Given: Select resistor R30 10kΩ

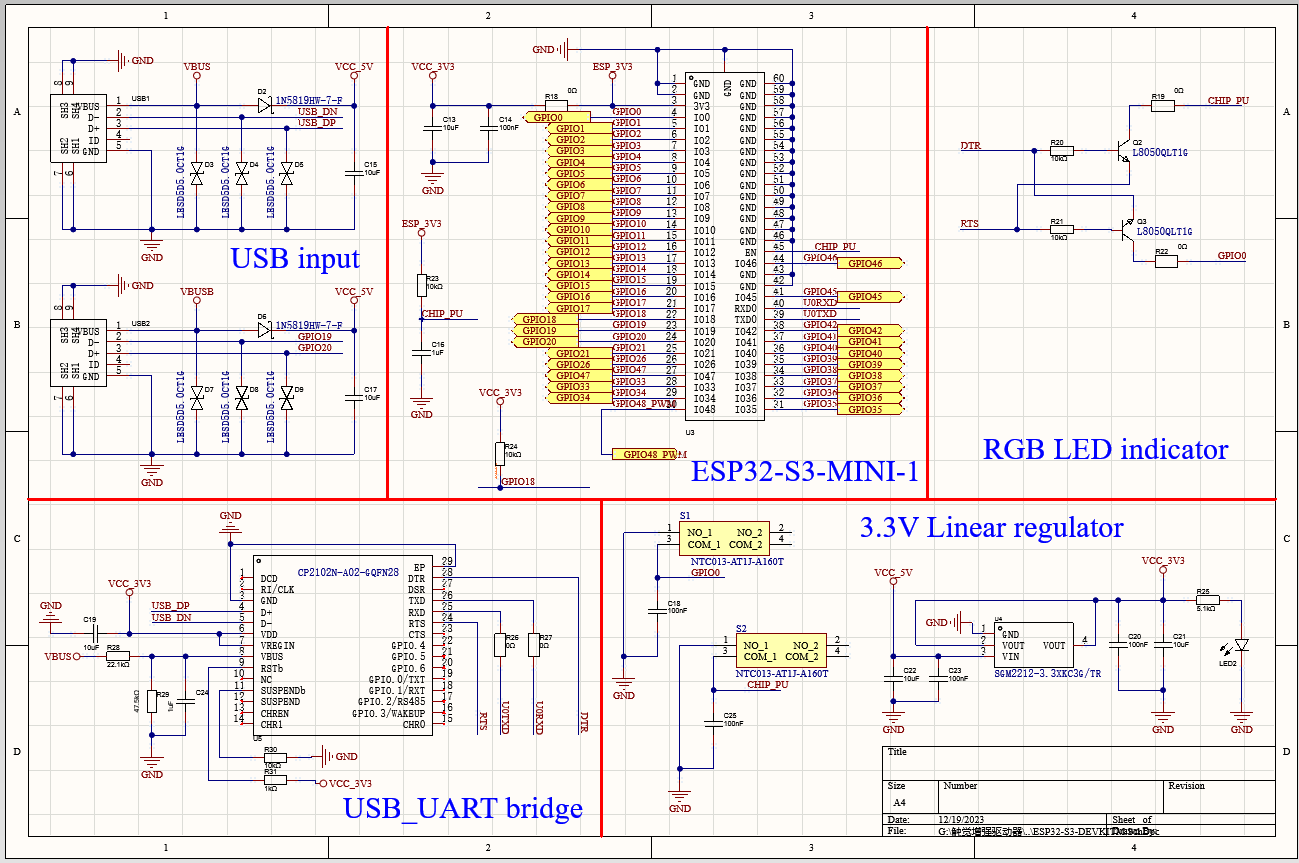Looking at the screenshot, I should point(274,757).
